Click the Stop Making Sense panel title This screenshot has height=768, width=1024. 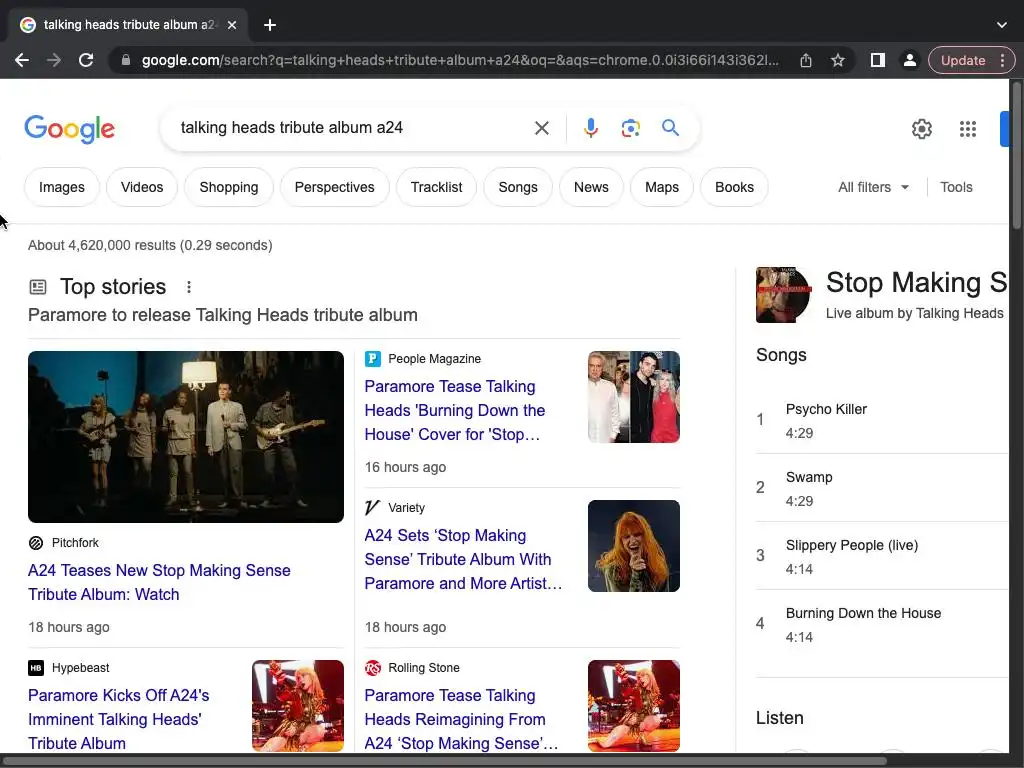(x=916, y=283)
